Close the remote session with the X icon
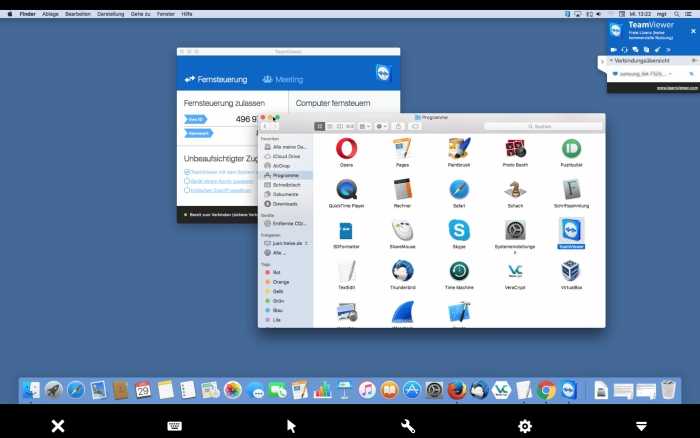This screenshot has width=700, height=438. click(58, 426)
